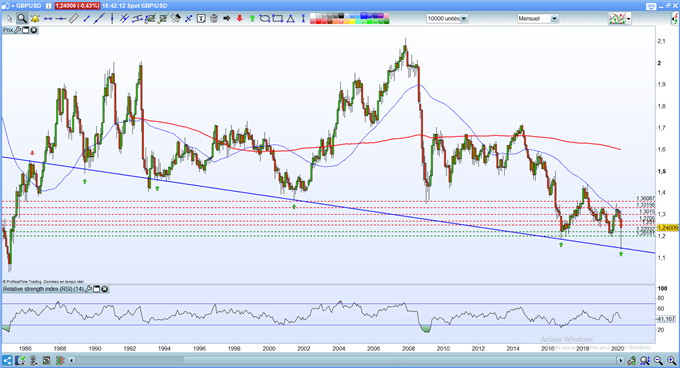Click the bottom-right zoom reset icon
The width and height of the screenshot is (680, 368).
tap(645, 360)
